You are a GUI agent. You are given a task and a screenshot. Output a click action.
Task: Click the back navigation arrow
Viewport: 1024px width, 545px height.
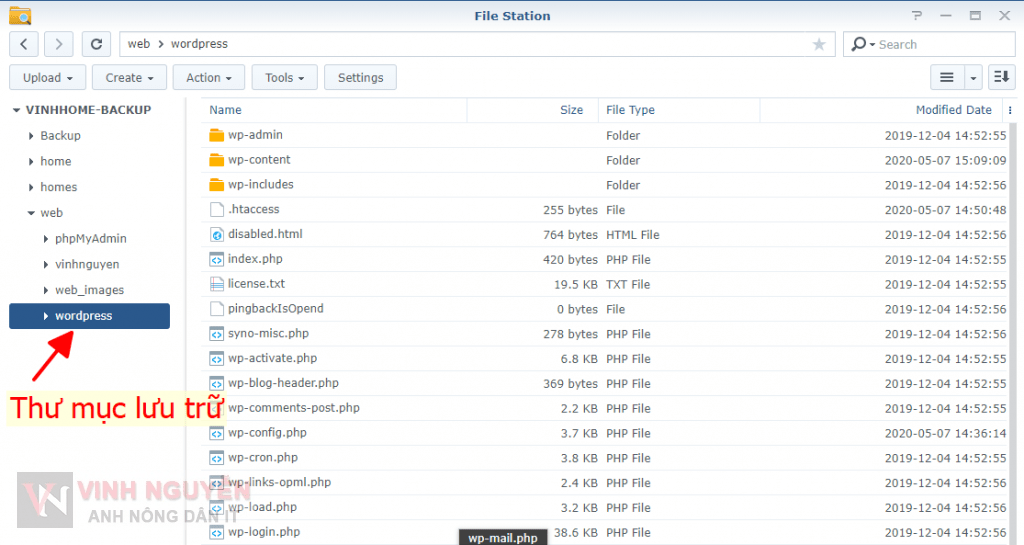click(x=24, y=44)
